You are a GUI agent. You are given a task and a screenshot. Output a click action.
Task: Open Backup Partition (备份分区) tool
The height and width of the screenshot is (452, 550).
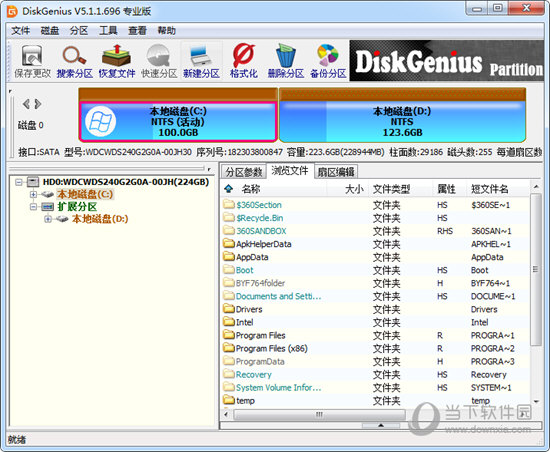(x=328, y=61)
